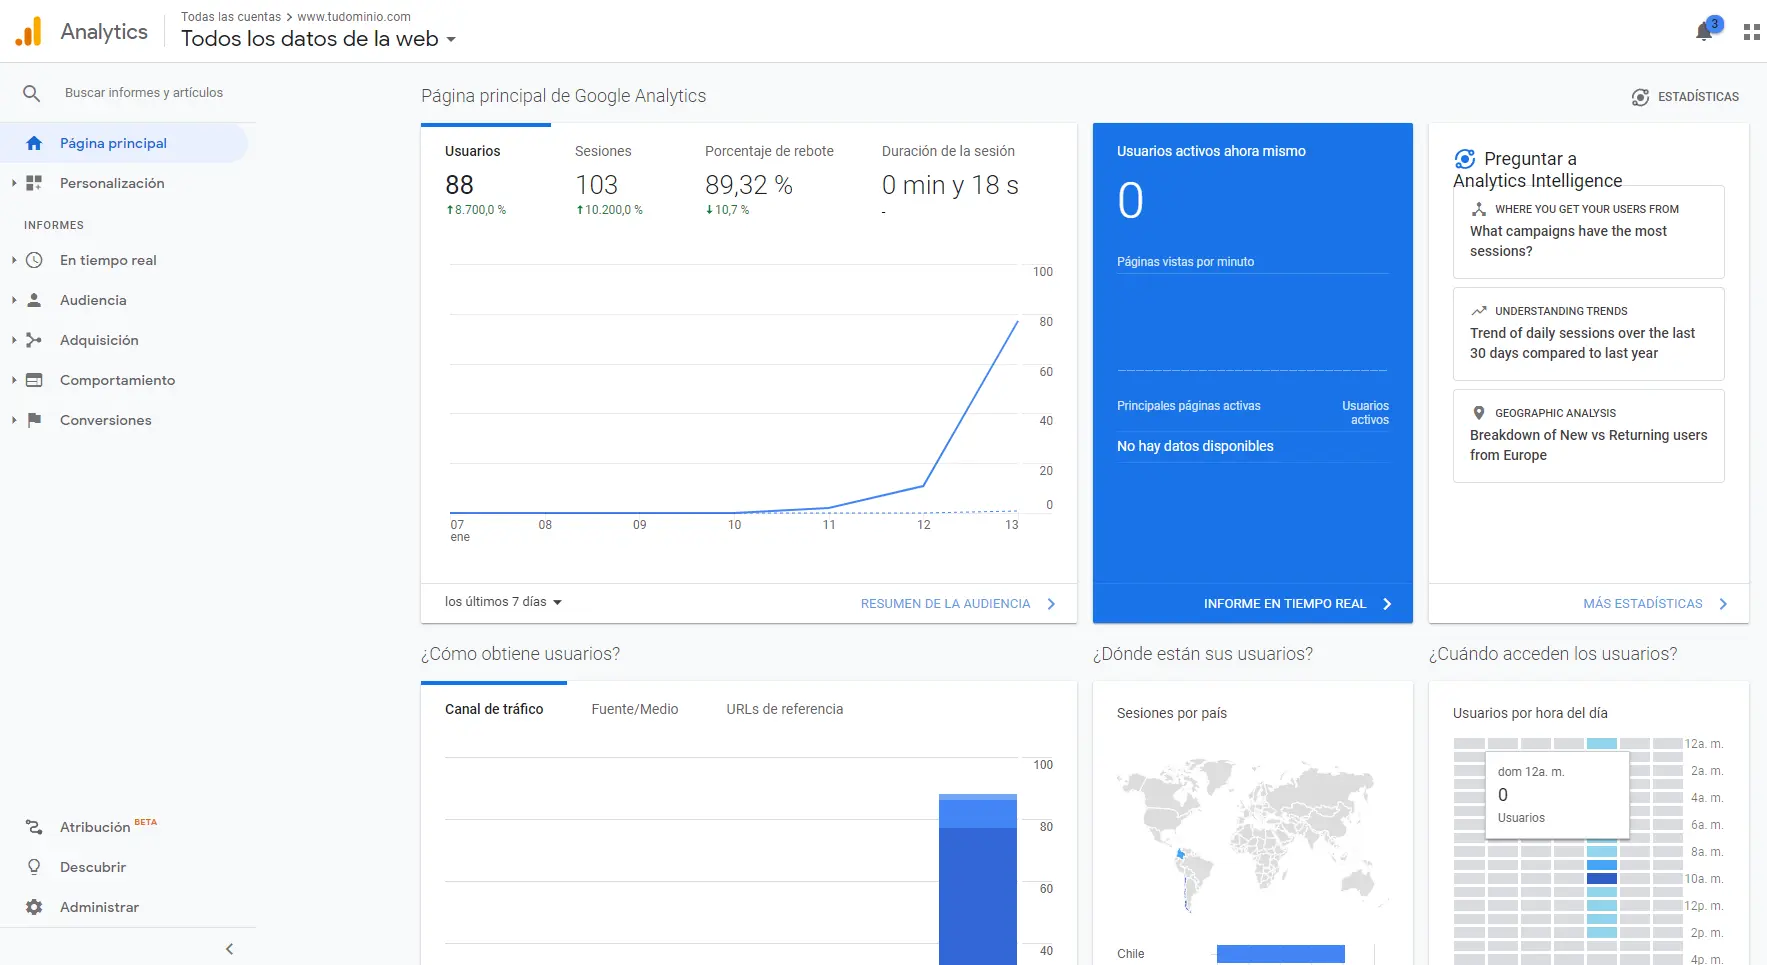Open the Google apps grid icon

point(1751,32)
